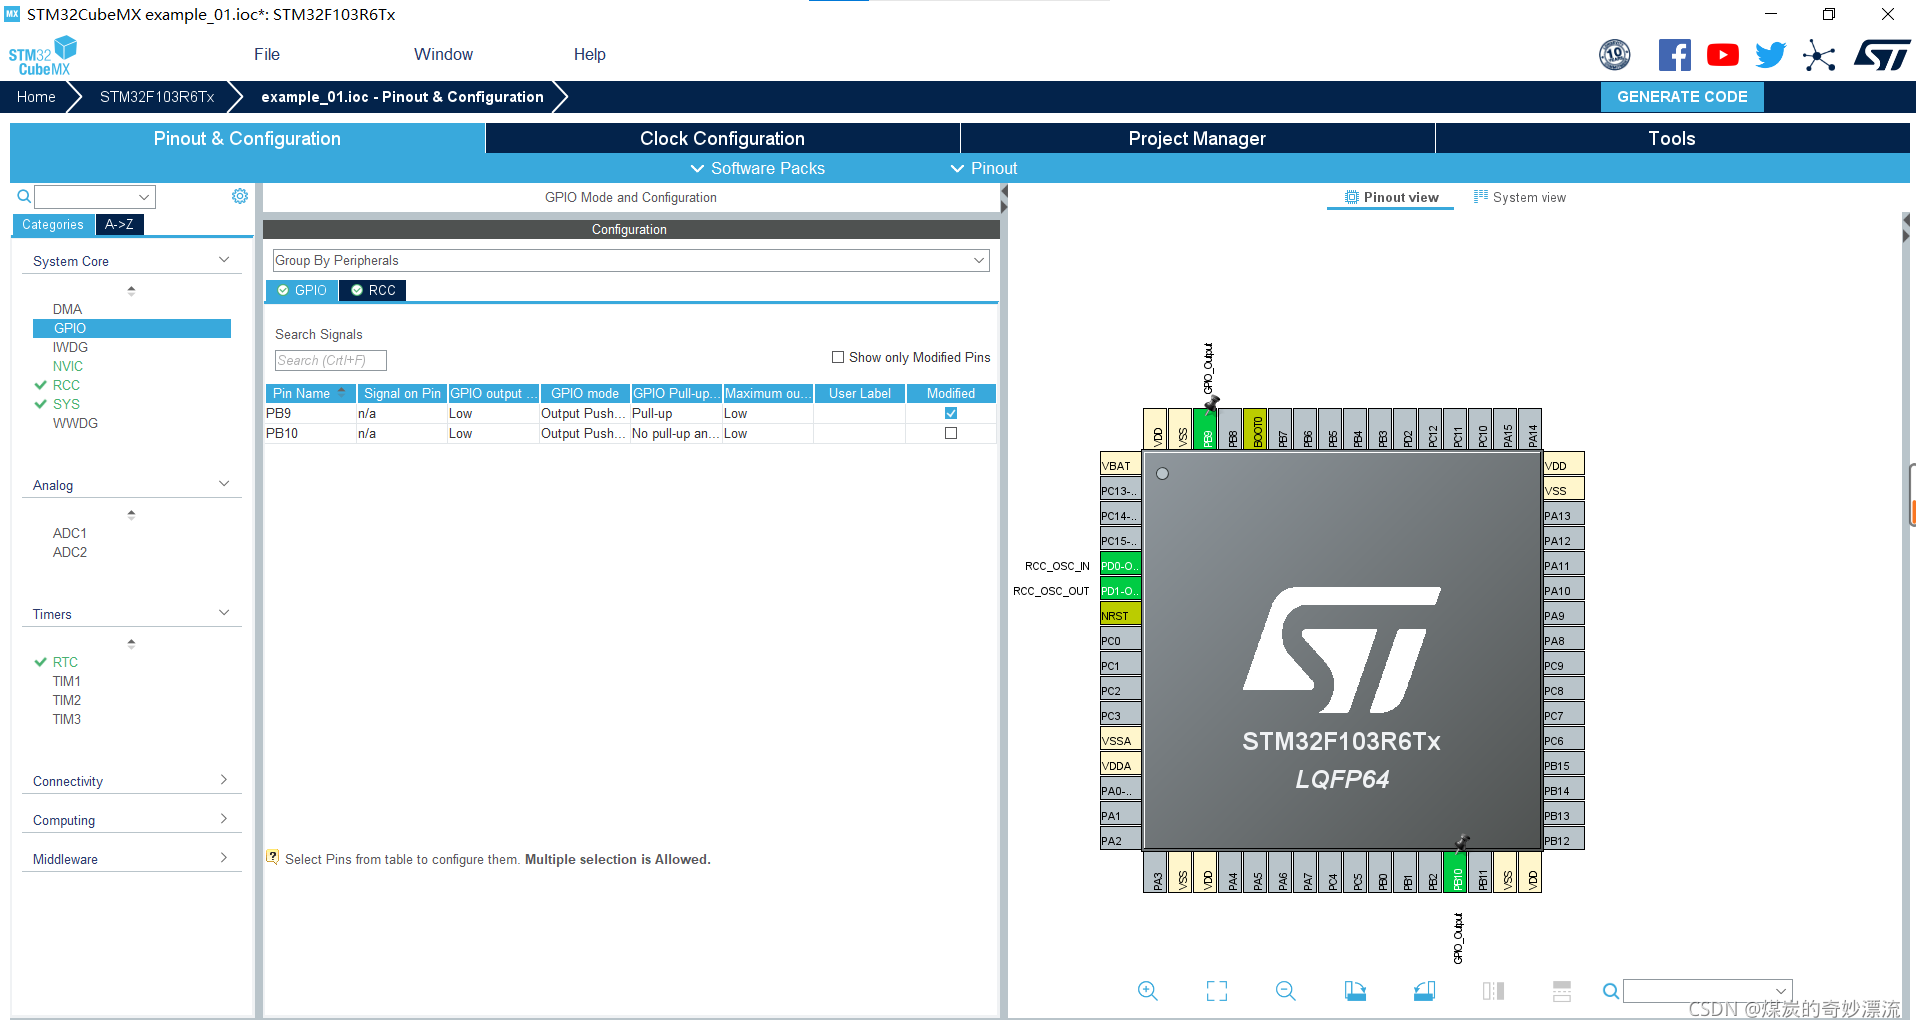Image resolution: width=1916 pixels, height=1027 pixels.
Task: Switch to System view
Action: click(1520, 197)
